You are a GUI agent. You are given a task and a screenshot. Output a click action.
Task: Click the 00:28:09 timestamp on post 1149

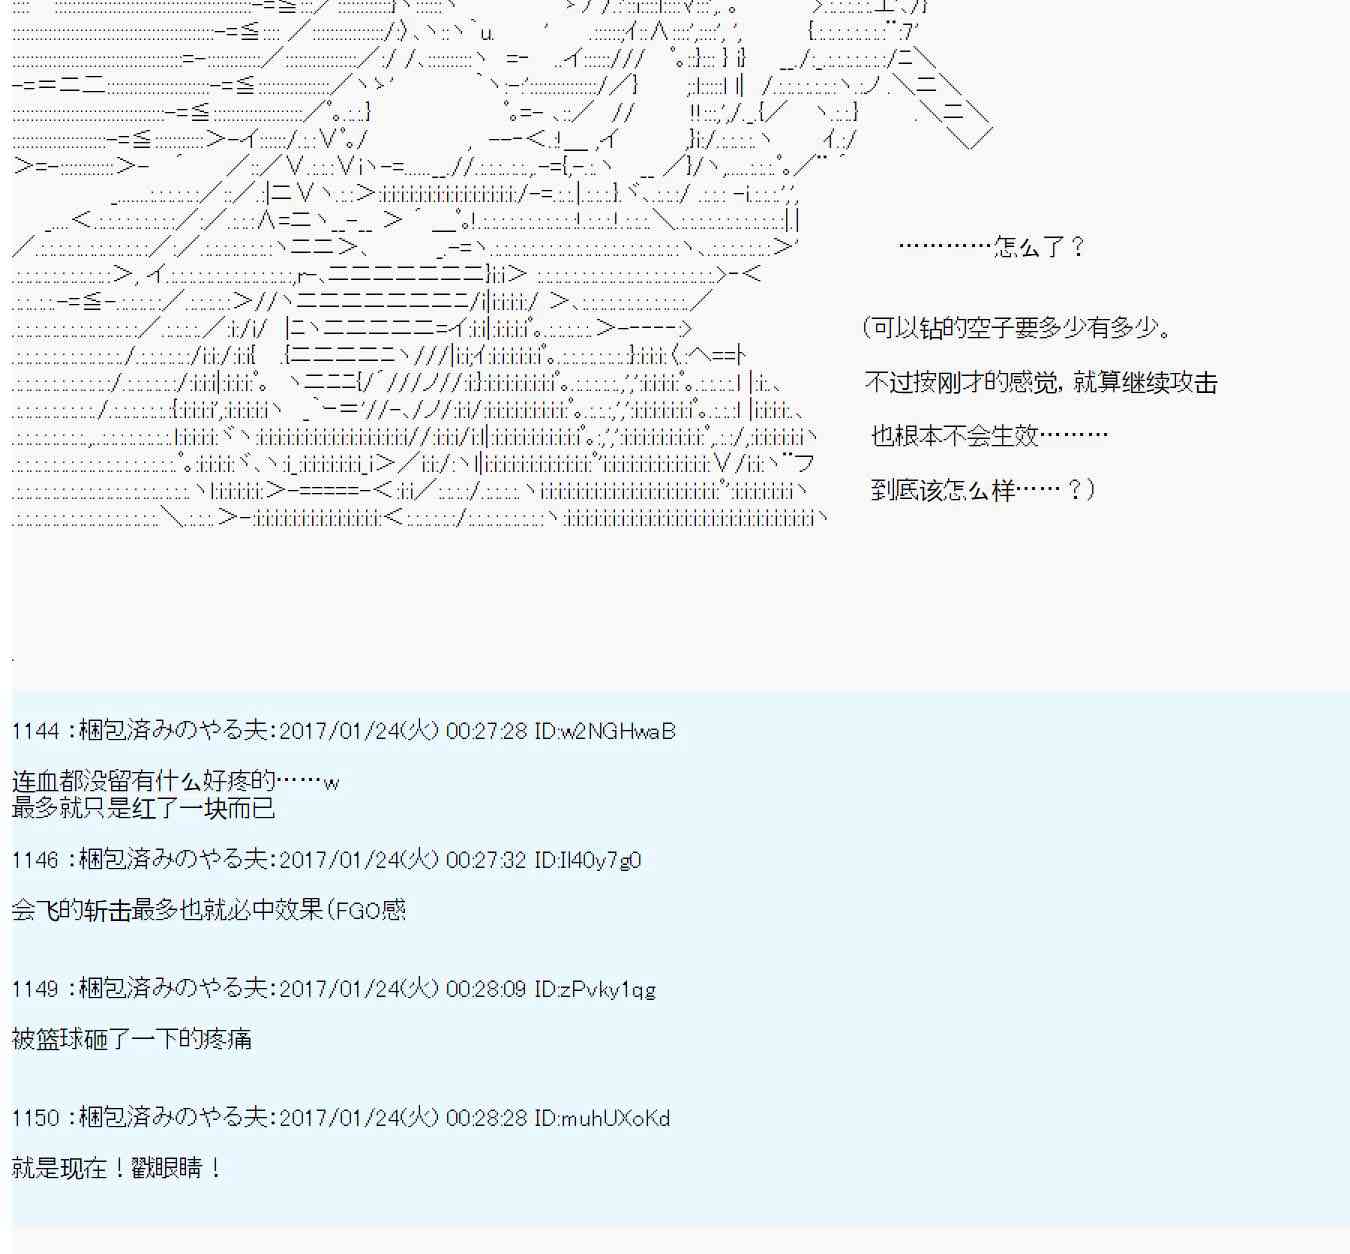(486, 989)
